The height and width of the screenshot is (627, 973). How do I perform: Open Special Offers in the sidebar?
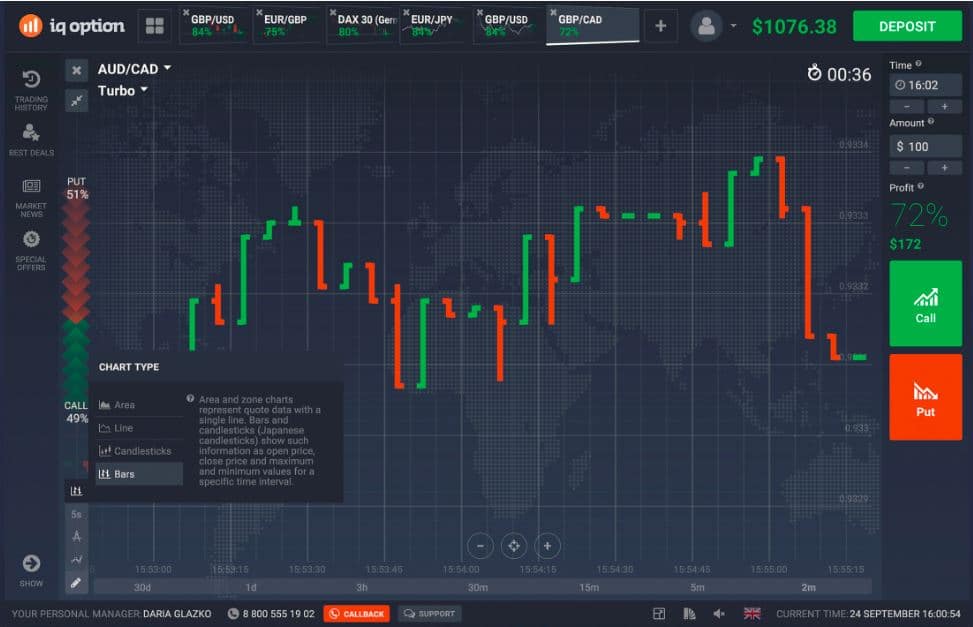pos(31,247)
